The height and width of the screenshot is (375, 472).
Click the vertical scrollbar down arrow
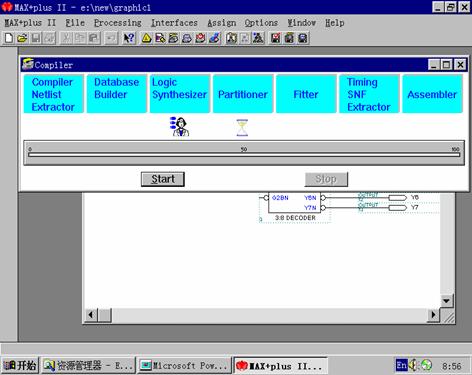click(446, 301)
